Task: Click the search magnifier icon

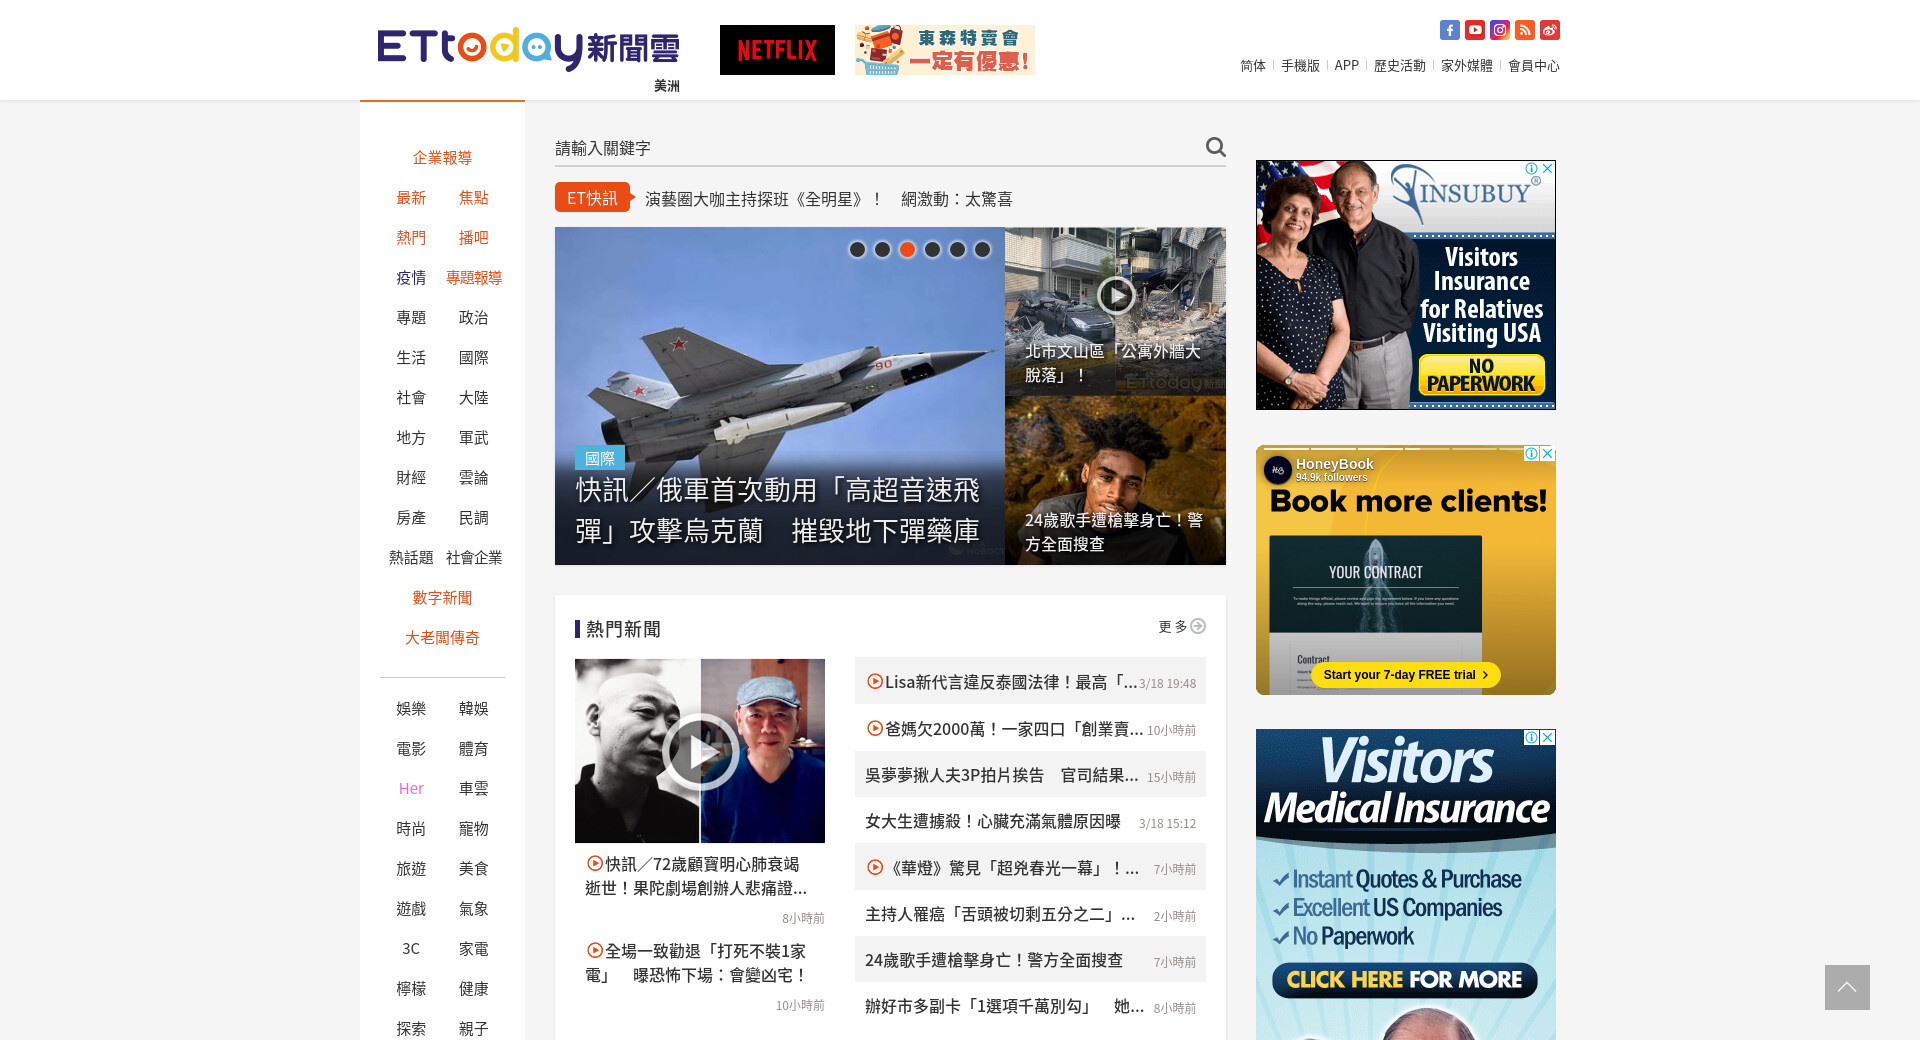Action: (1215, 147)
